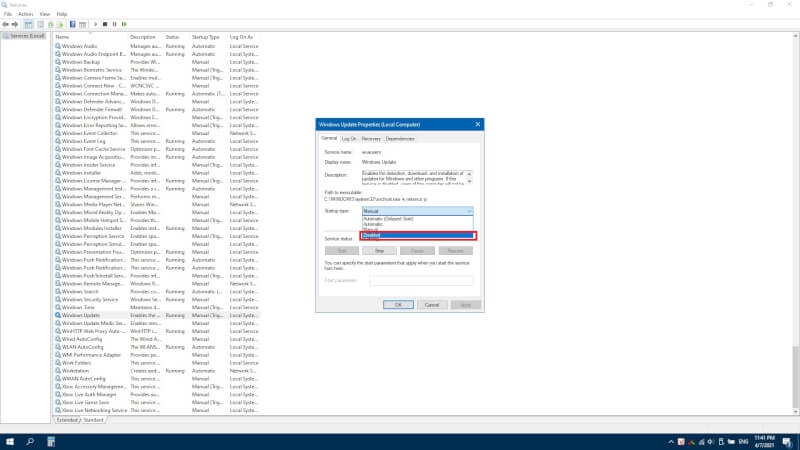The image size is (800, 450).
Task: Click the gear icon beside Windows Backup
Action: pos(58,62)
